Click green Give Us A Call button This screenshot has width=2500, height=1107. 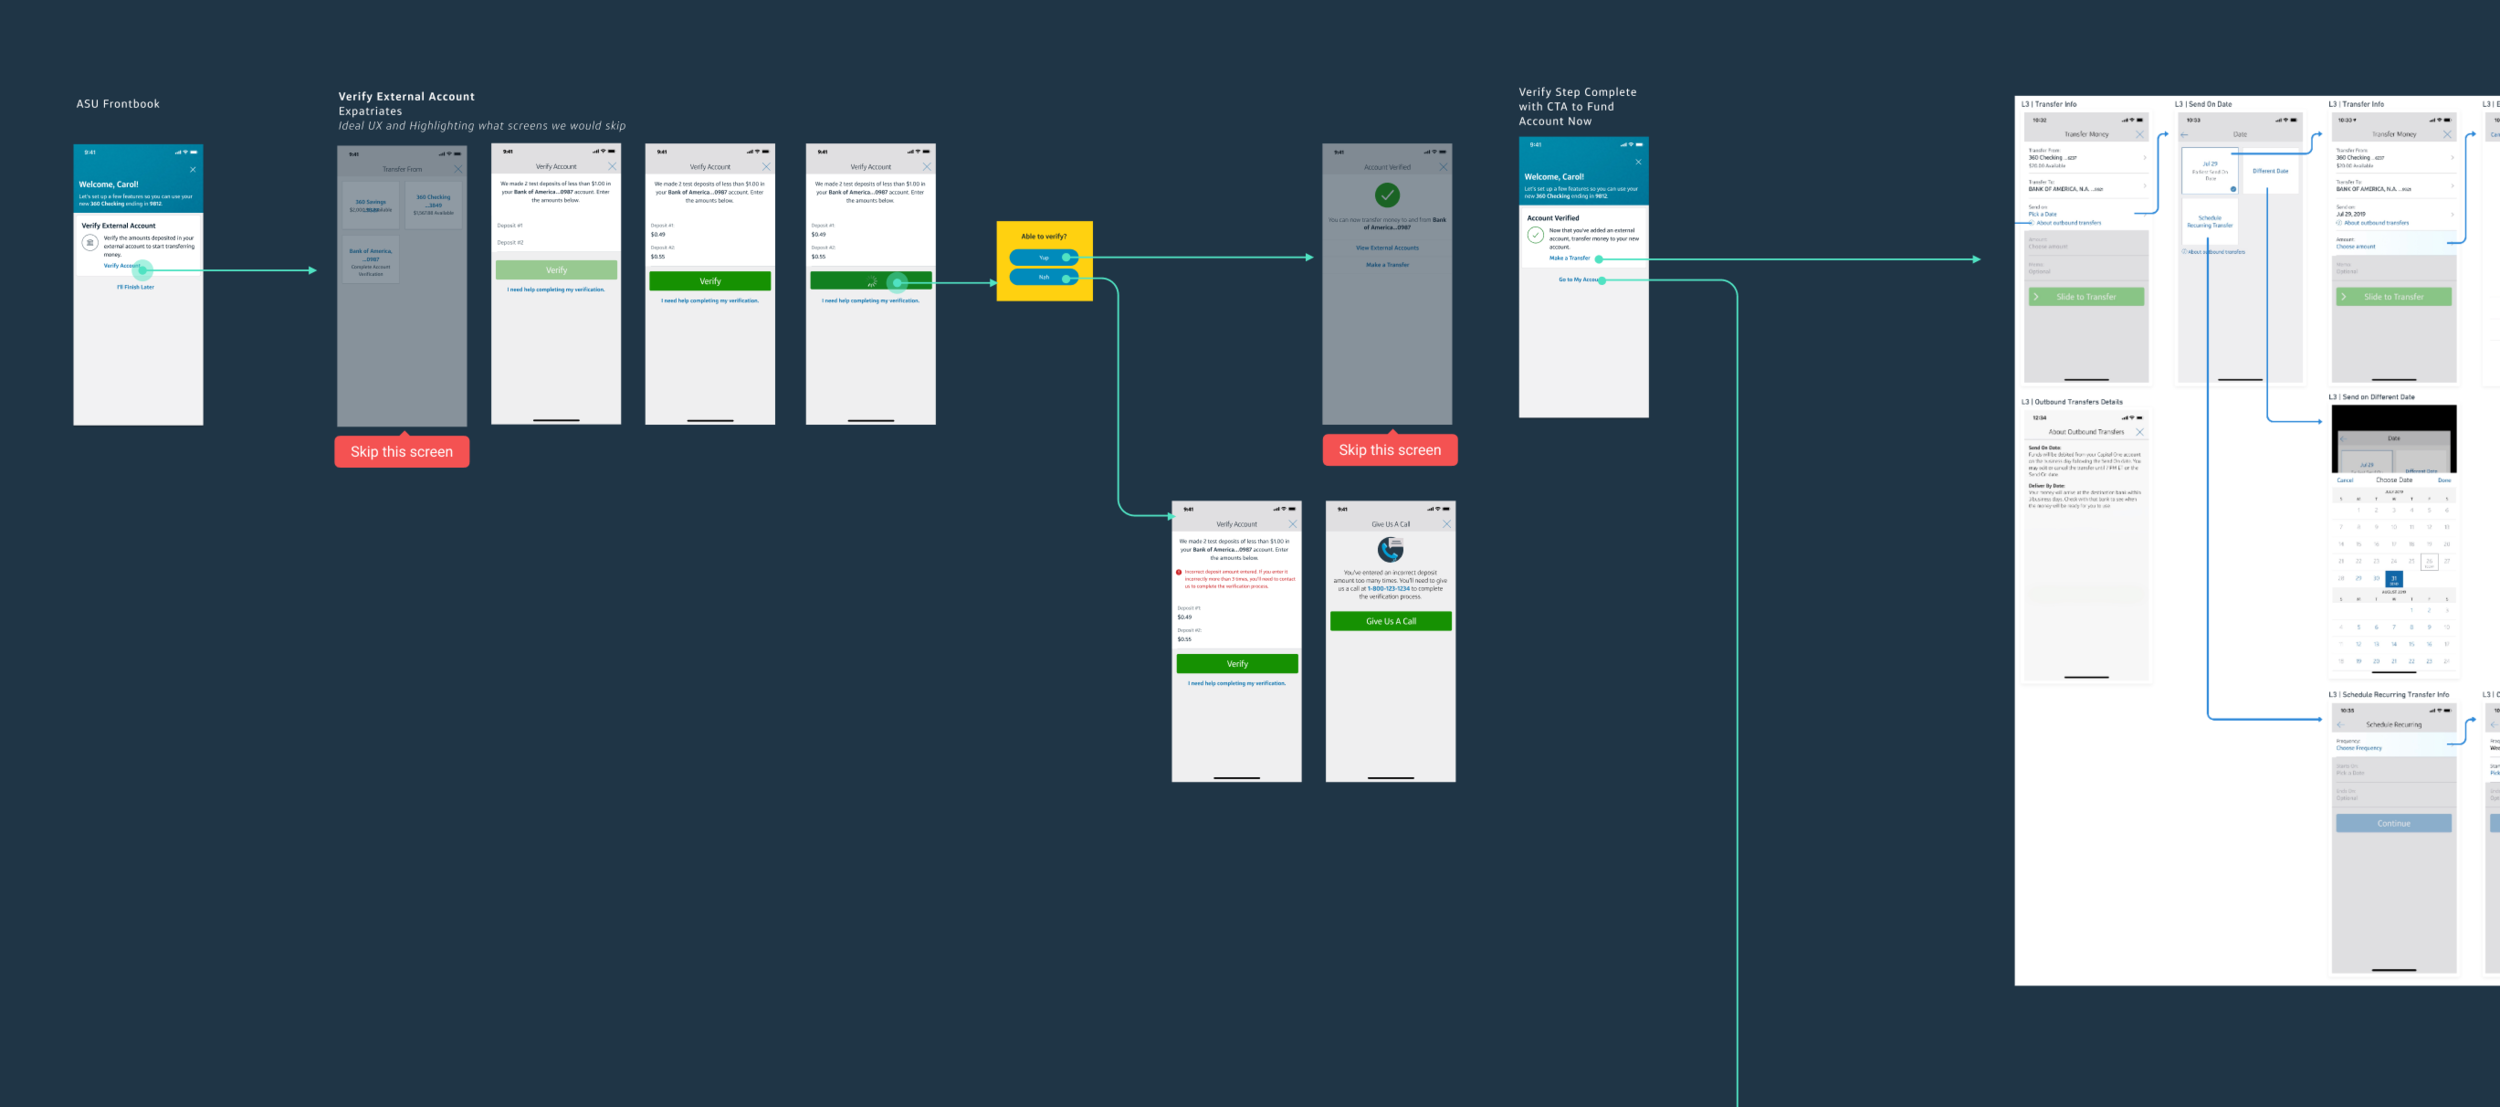1391,621
